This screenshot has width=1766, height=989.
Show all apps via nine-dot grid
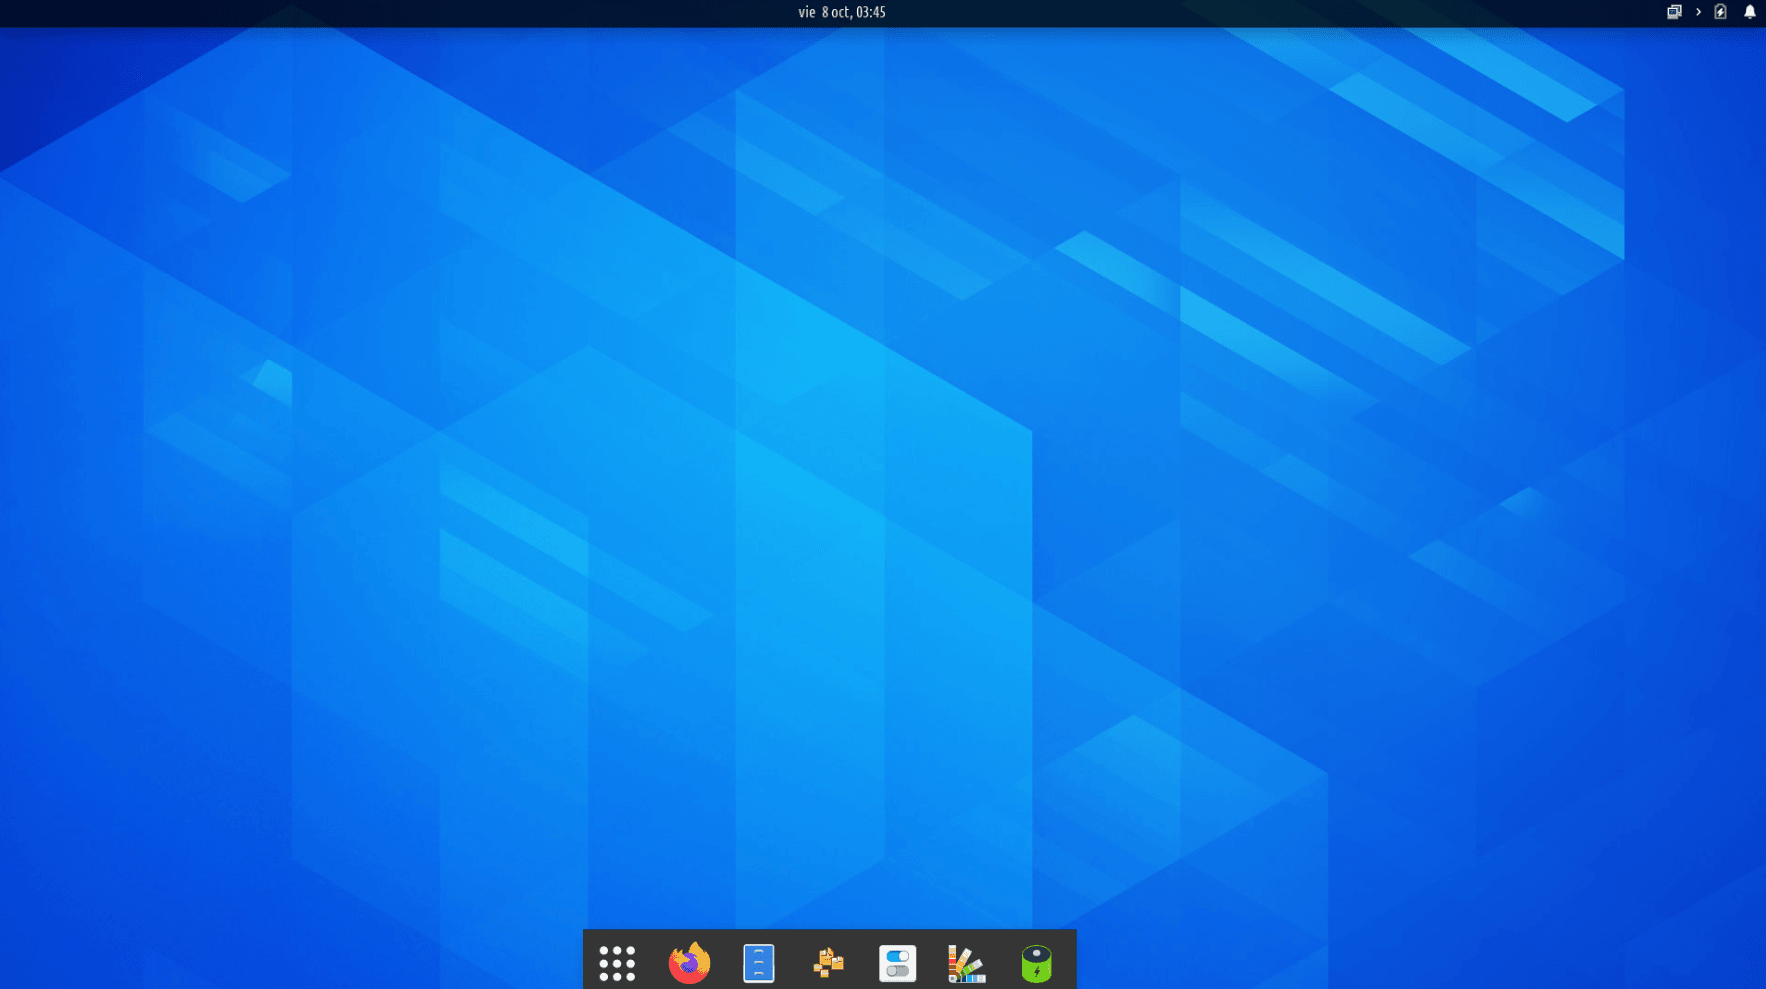617,963
